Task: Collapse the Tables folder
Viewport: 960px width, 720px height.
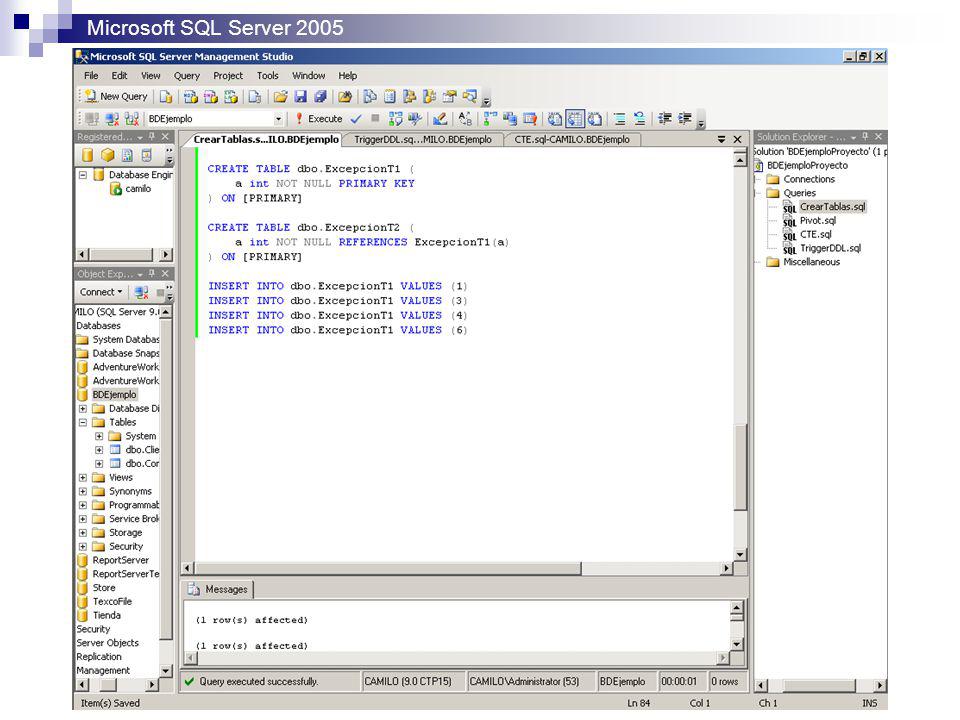Action: coord(83,422)
